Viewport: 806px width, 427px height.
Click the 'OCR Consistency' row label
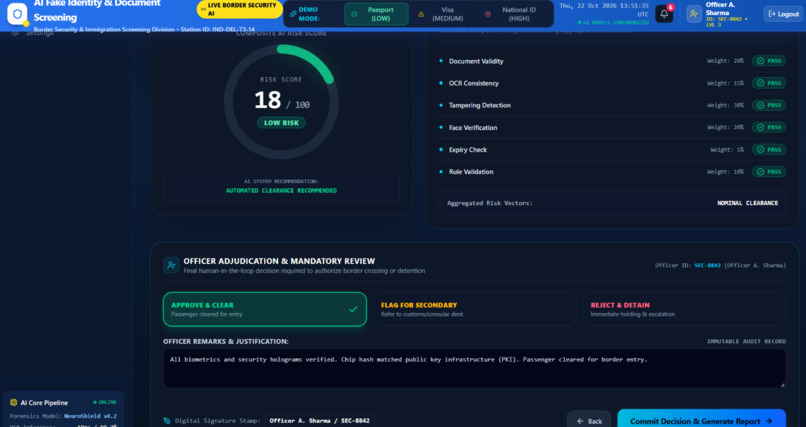(x=473, y=83)
